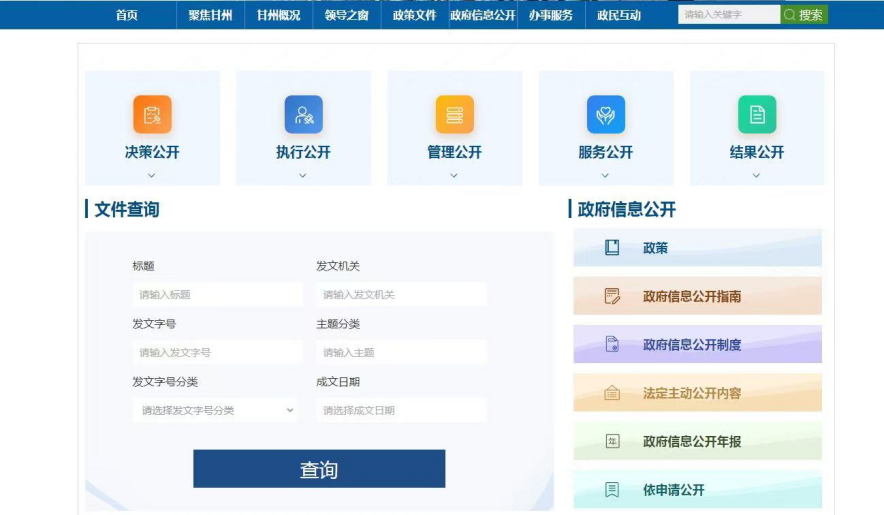Click the 政府信息公开 section heading
The image size is (884, 515).
626,209
